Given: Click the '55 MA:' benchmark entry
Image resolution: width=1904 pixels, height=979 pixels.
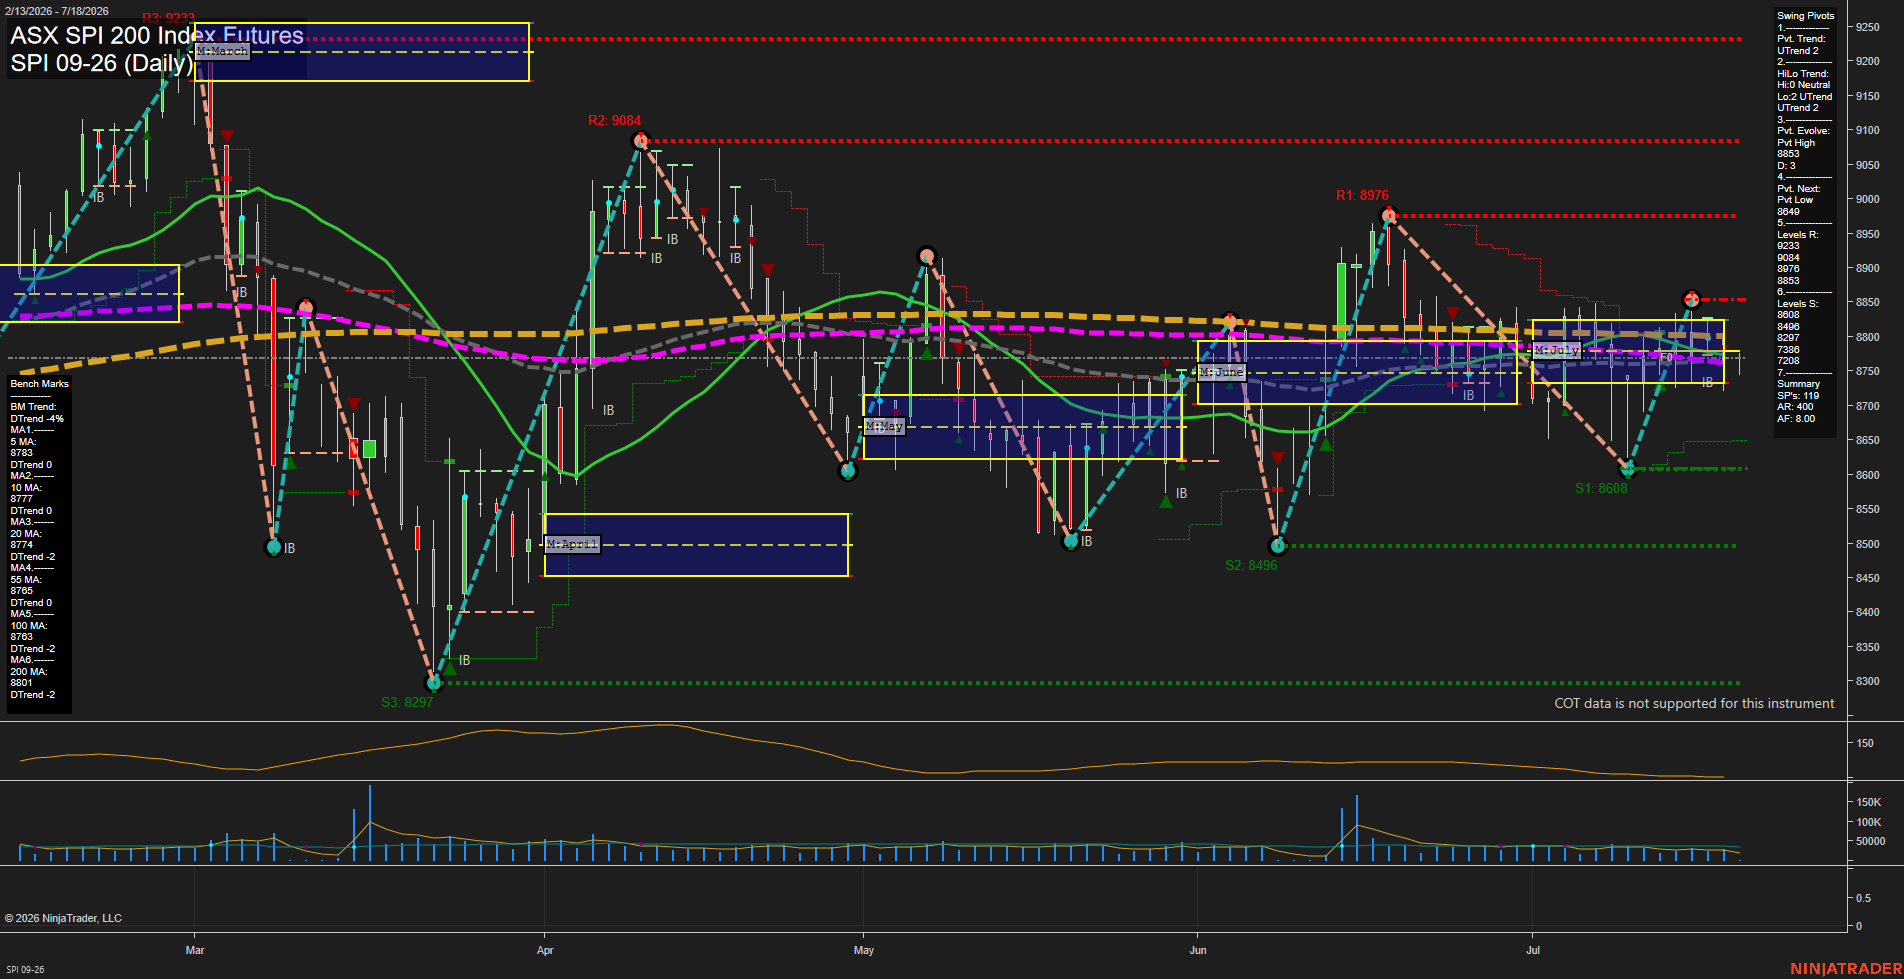Looking at the screenshot, I should 25,579.
